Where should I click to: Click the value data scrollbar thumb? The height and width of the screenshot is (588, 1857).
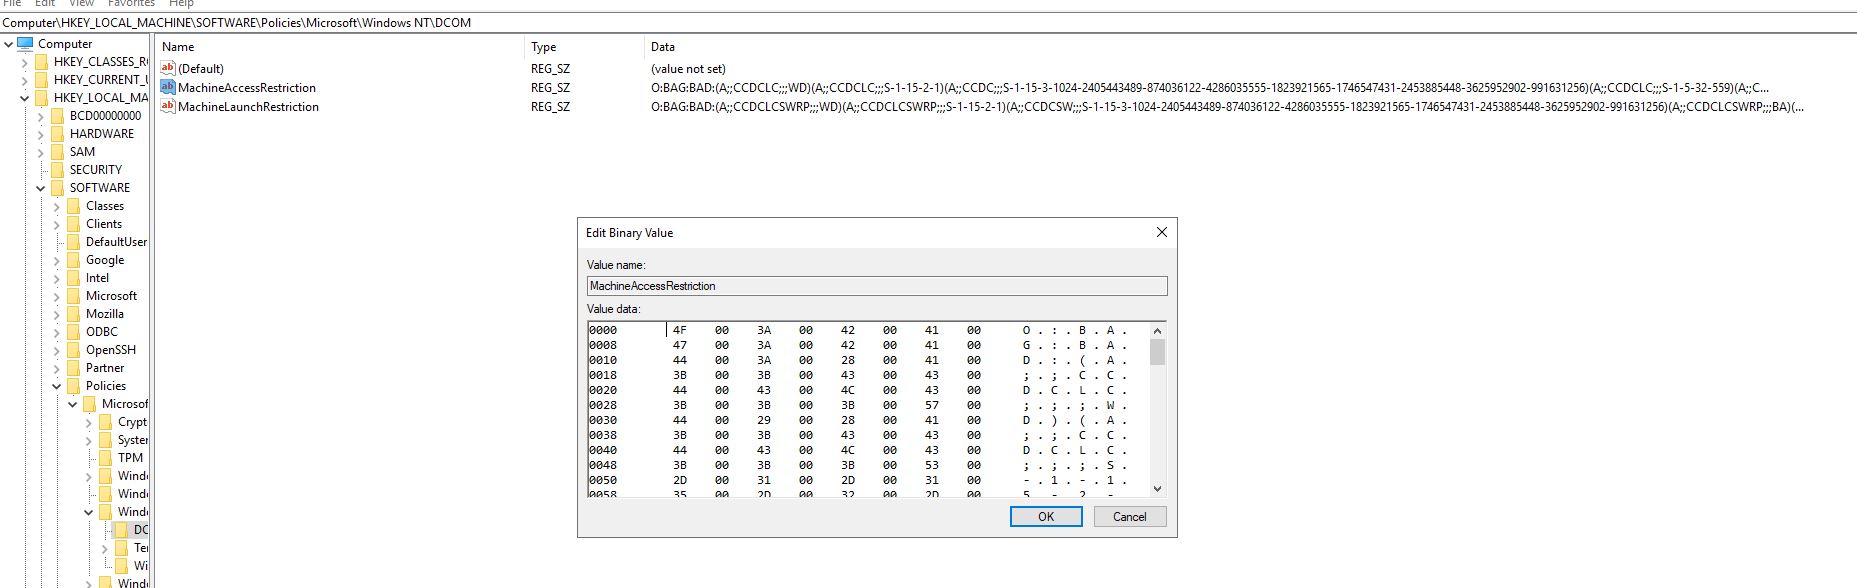(1157, 352)
